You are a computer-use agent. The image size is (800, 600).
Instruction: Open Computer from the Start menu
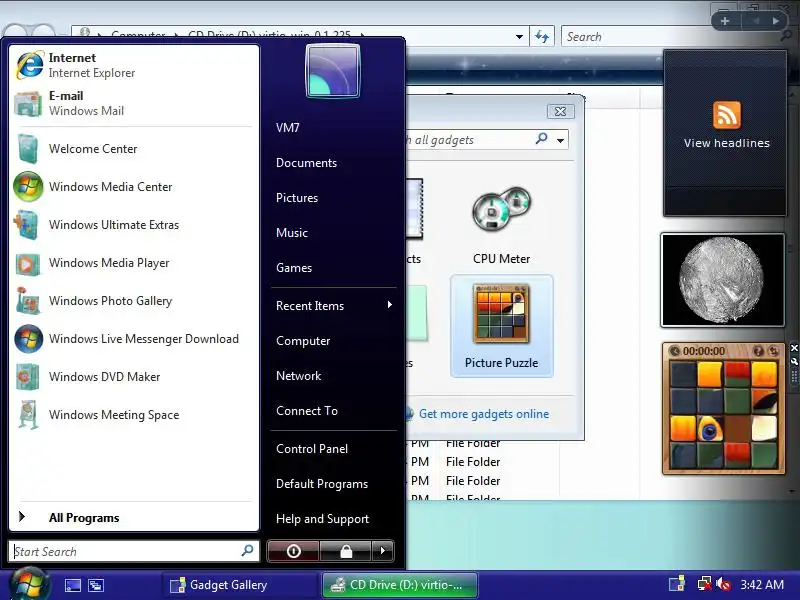coord(303,341)
